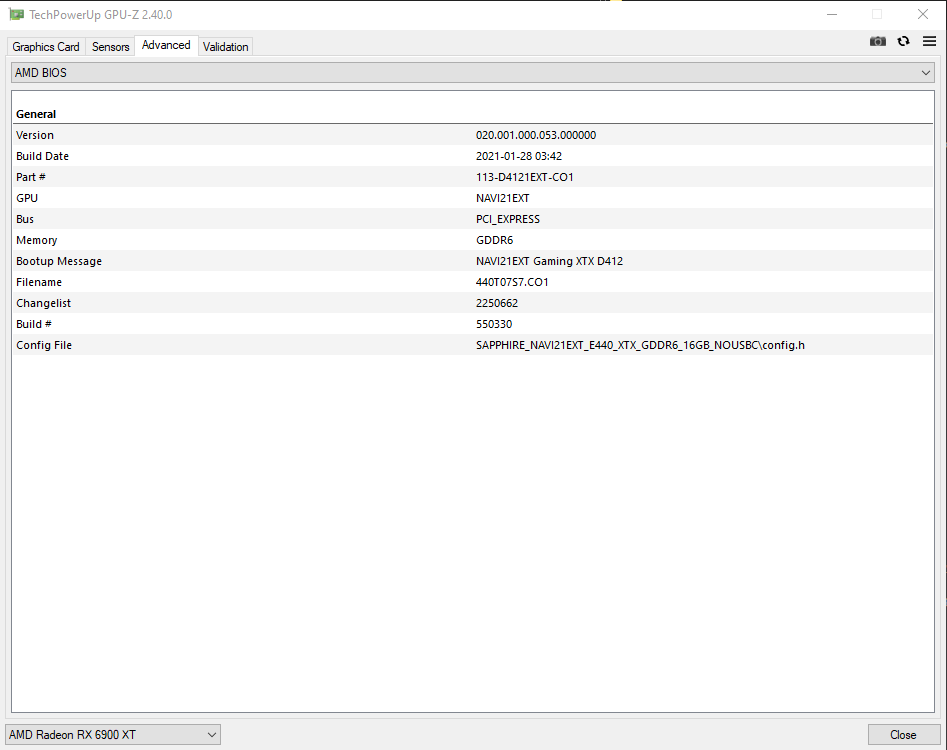Select the Advanced tab
Screen dimensions: 947x750
(166, 45)
